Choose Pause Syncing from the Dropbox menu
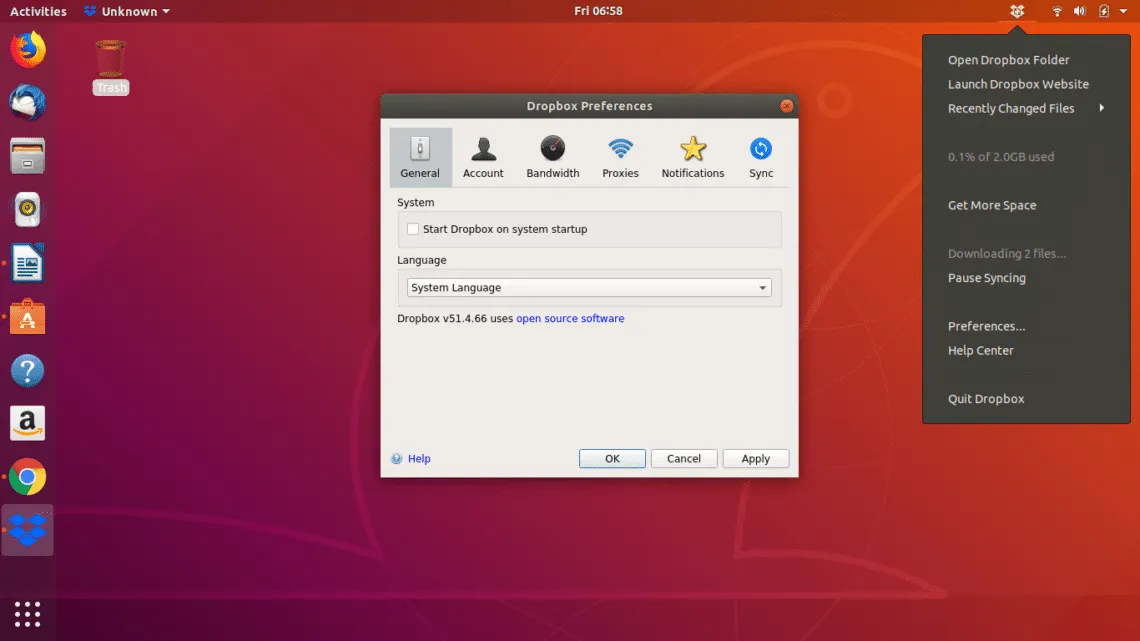This screenshot has width=1140, height=641. point(986,278)
